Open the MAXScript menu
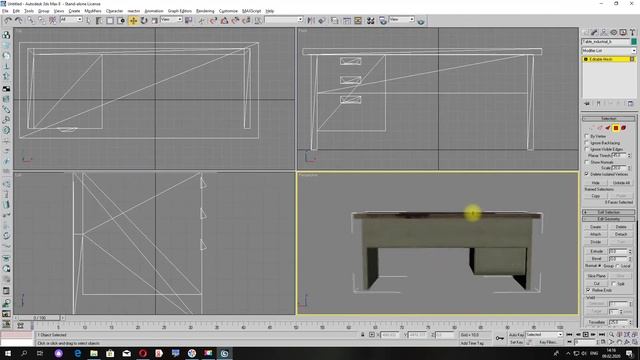This screenshot has height=360, width=640. (x=251, y=11)
